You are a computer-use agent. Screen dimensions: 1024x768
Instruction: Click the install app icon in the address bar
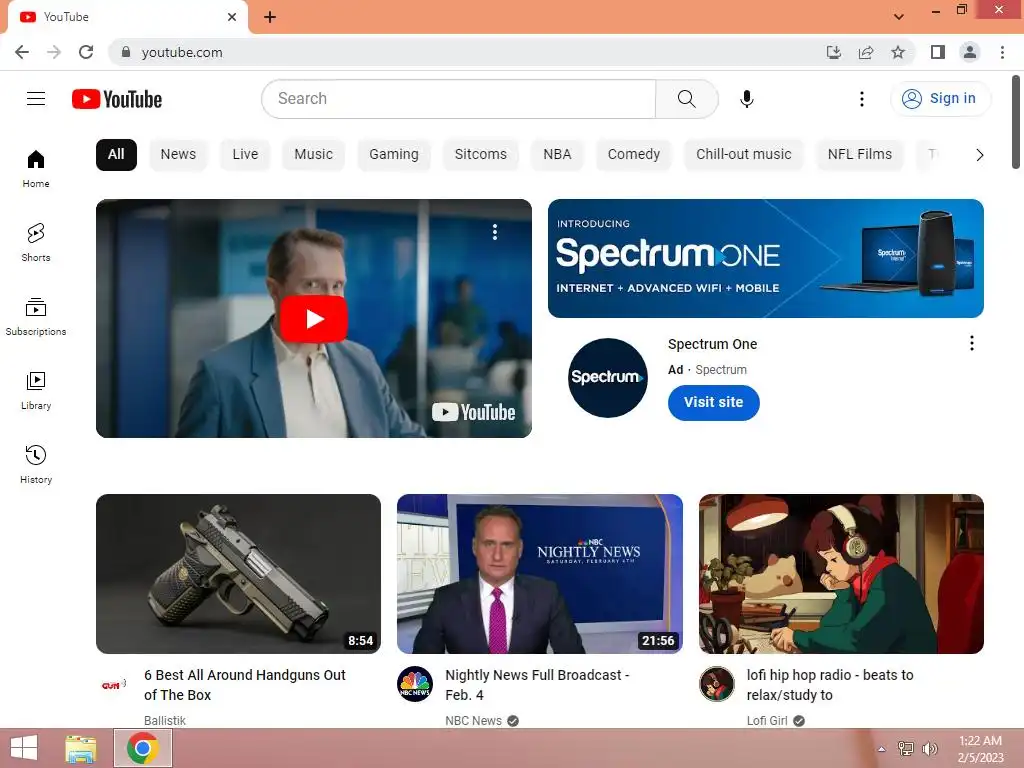pos(833,52)
